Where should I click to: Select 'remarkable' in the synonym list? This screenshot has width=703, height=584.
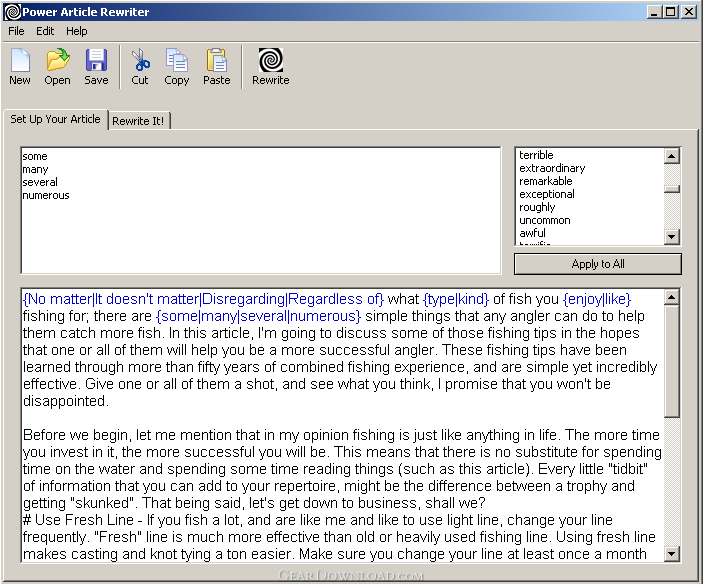[546, 181]
